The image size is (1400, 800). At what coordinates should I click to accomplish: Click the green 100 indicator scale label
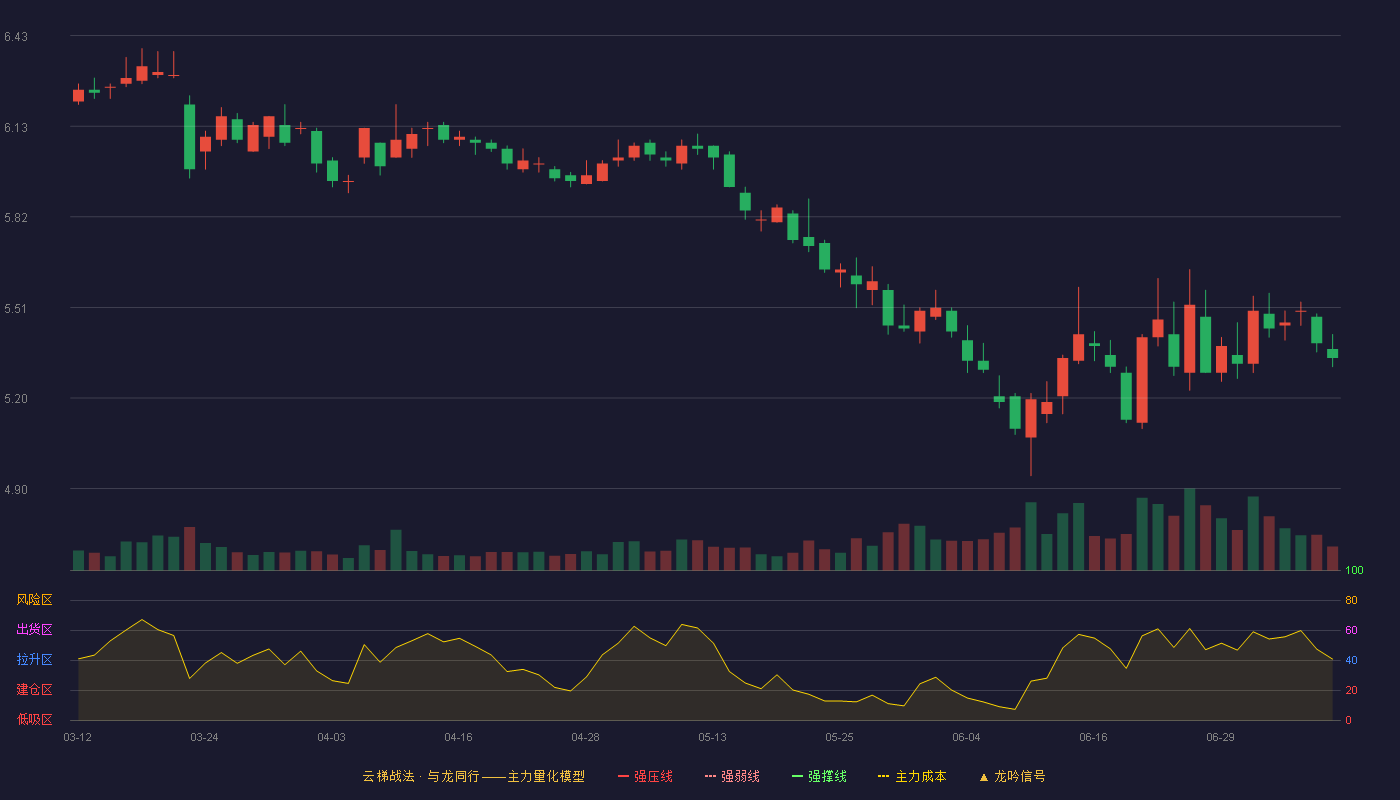pyautogui.click(x=1355, y=571)
